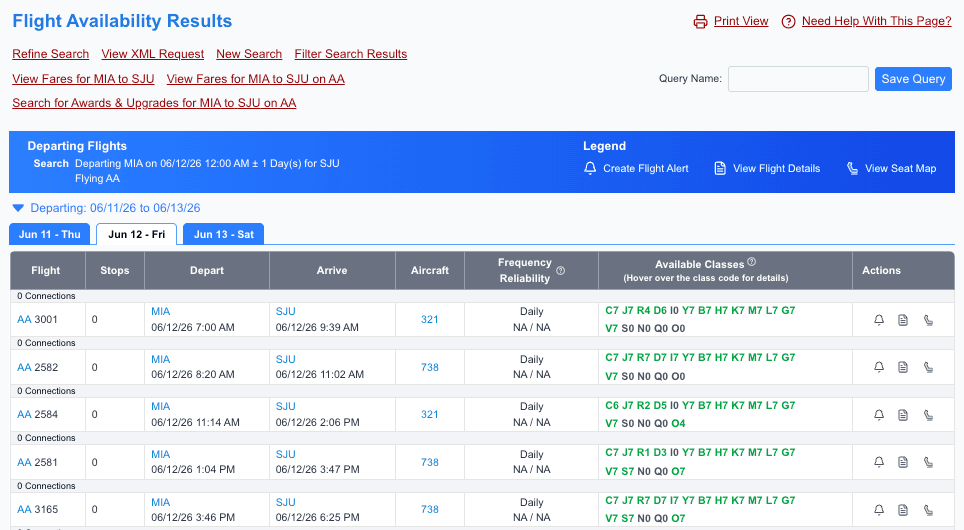Click the Refine Search link
This screenshot has width=964, height=530.
pos(50,54)
